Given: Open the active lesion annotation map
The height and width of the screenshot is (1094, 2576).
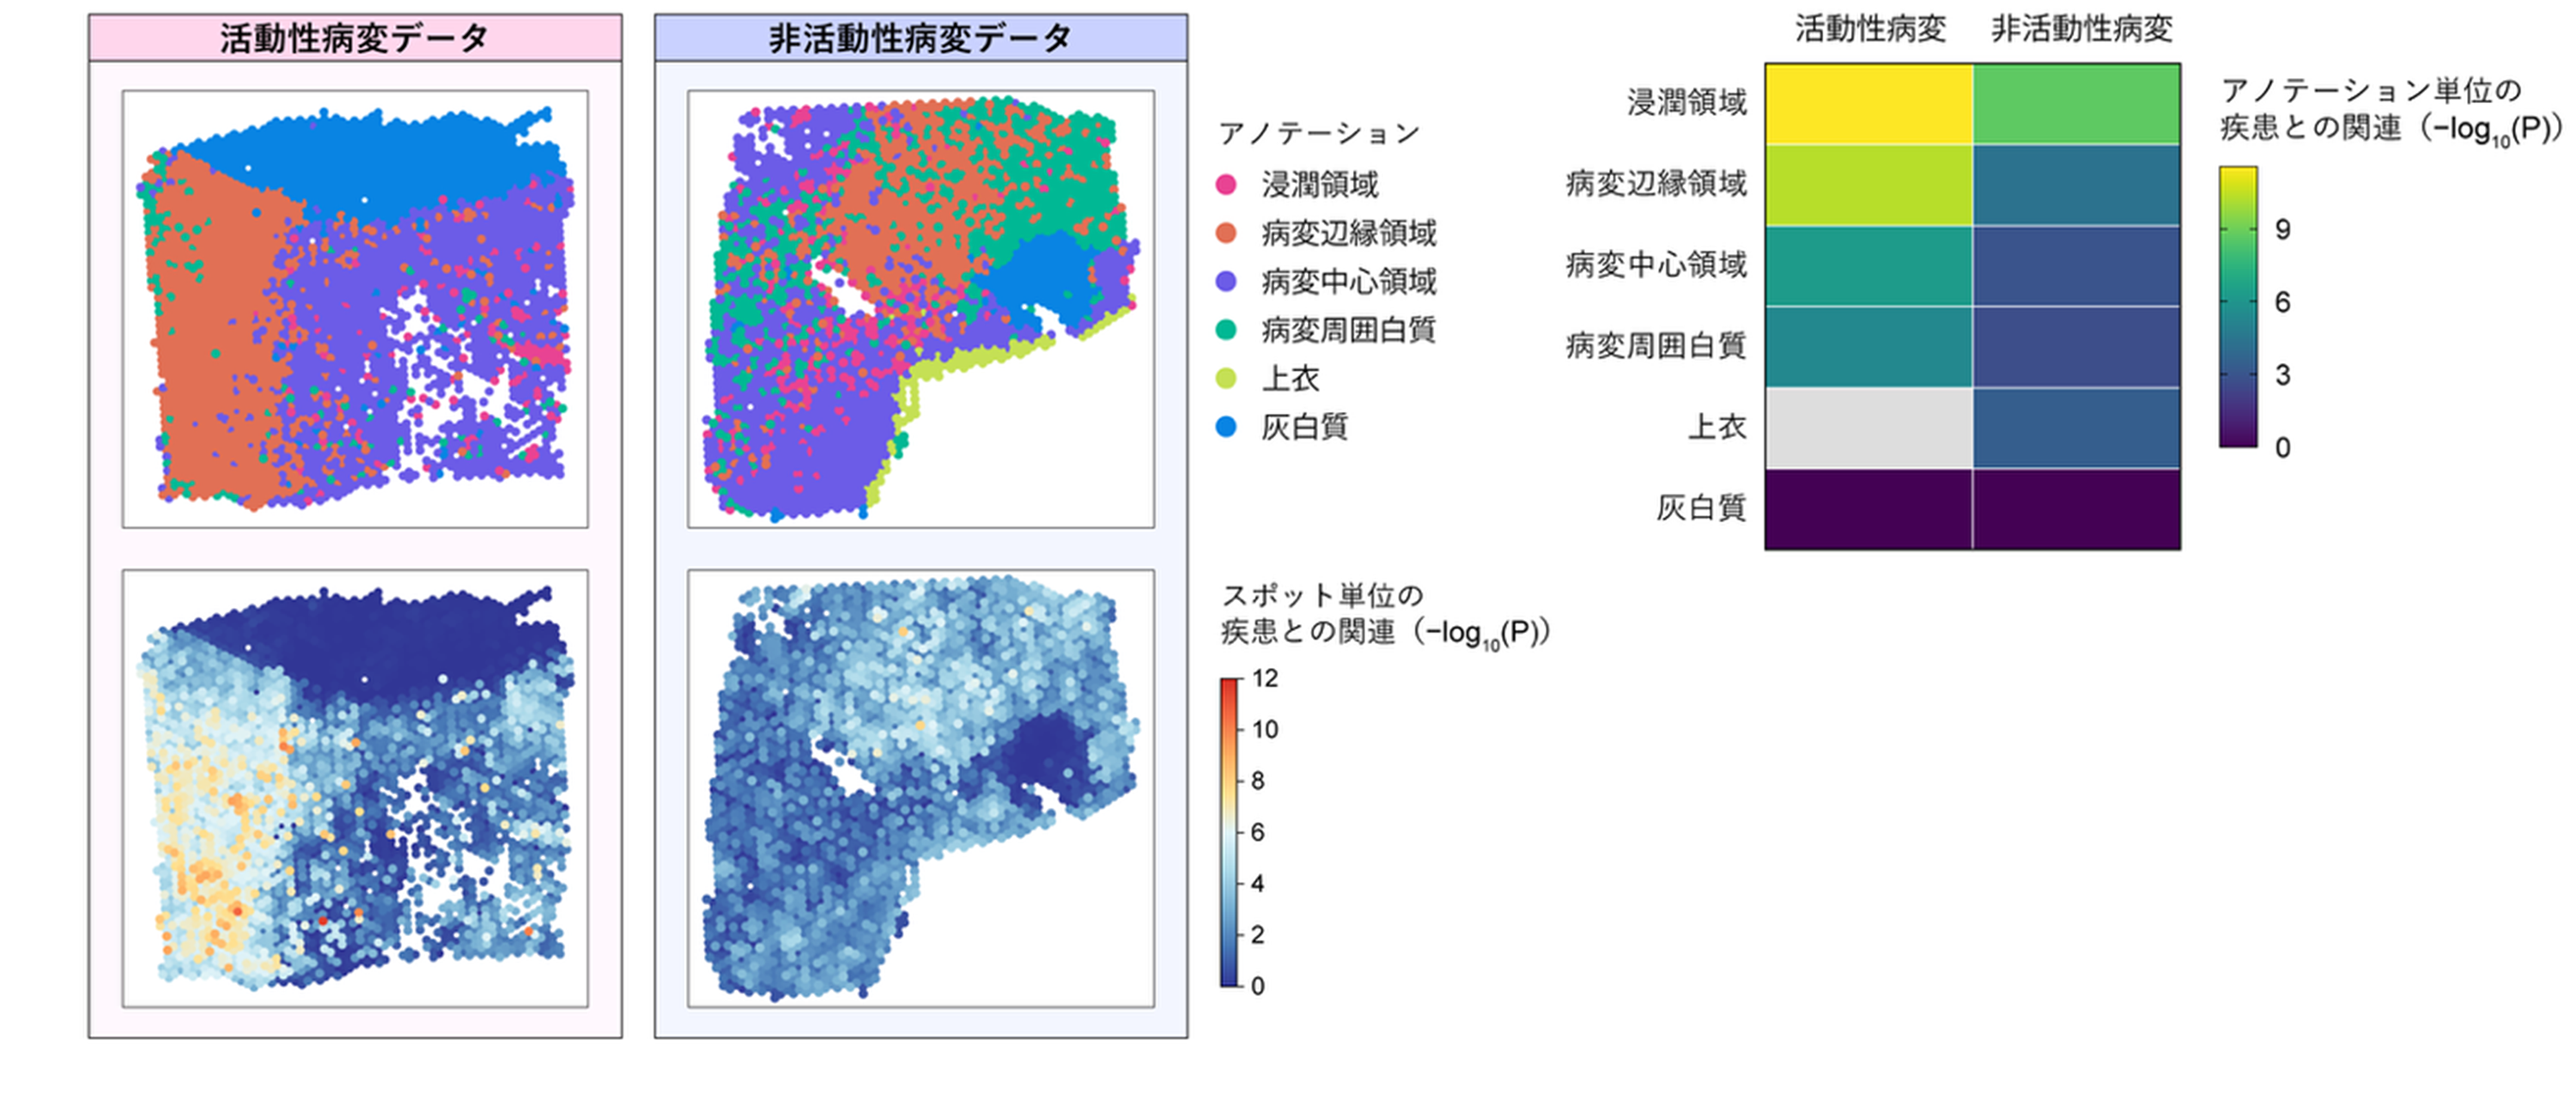Looking at the screenshot, I should point(355,309).
